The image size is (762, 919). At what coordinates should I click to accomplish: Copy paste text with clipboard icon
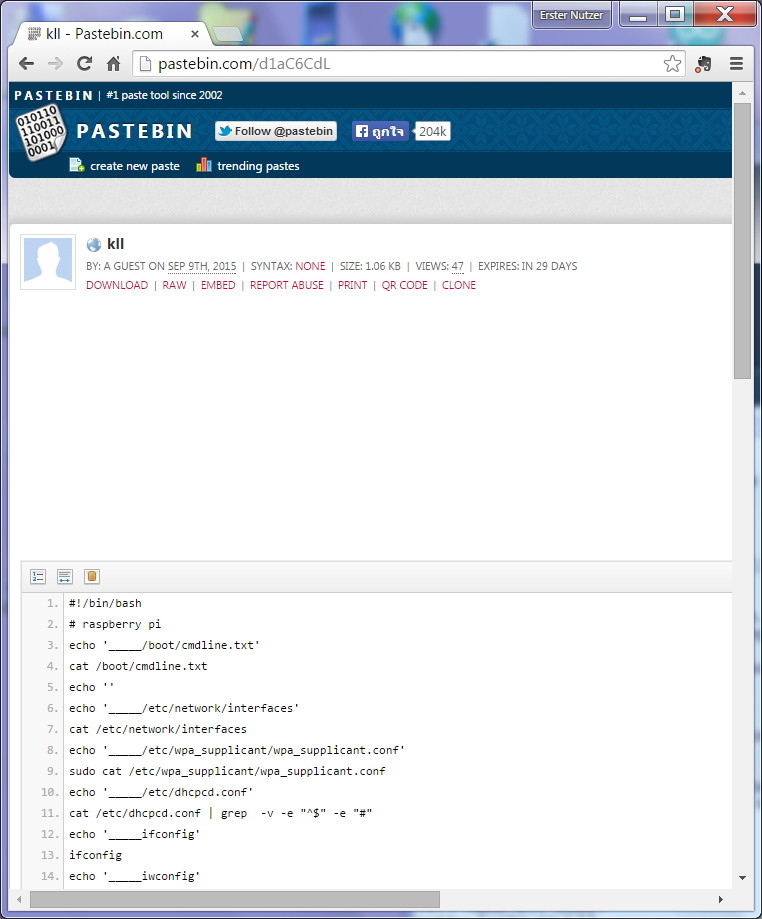pos(92,576)
